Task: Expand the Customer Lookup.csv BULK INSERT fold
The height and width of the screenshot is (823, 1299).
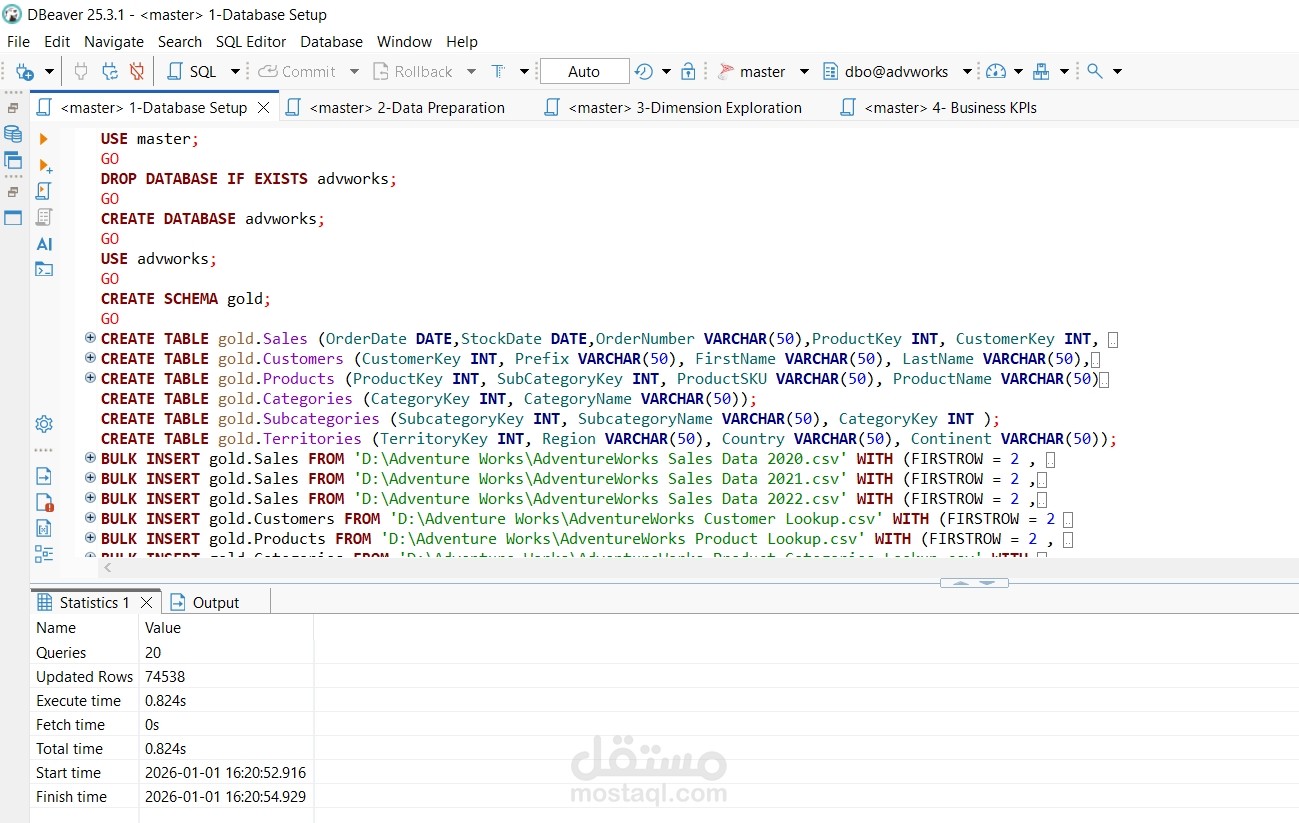Action: (x=90, y=518)
